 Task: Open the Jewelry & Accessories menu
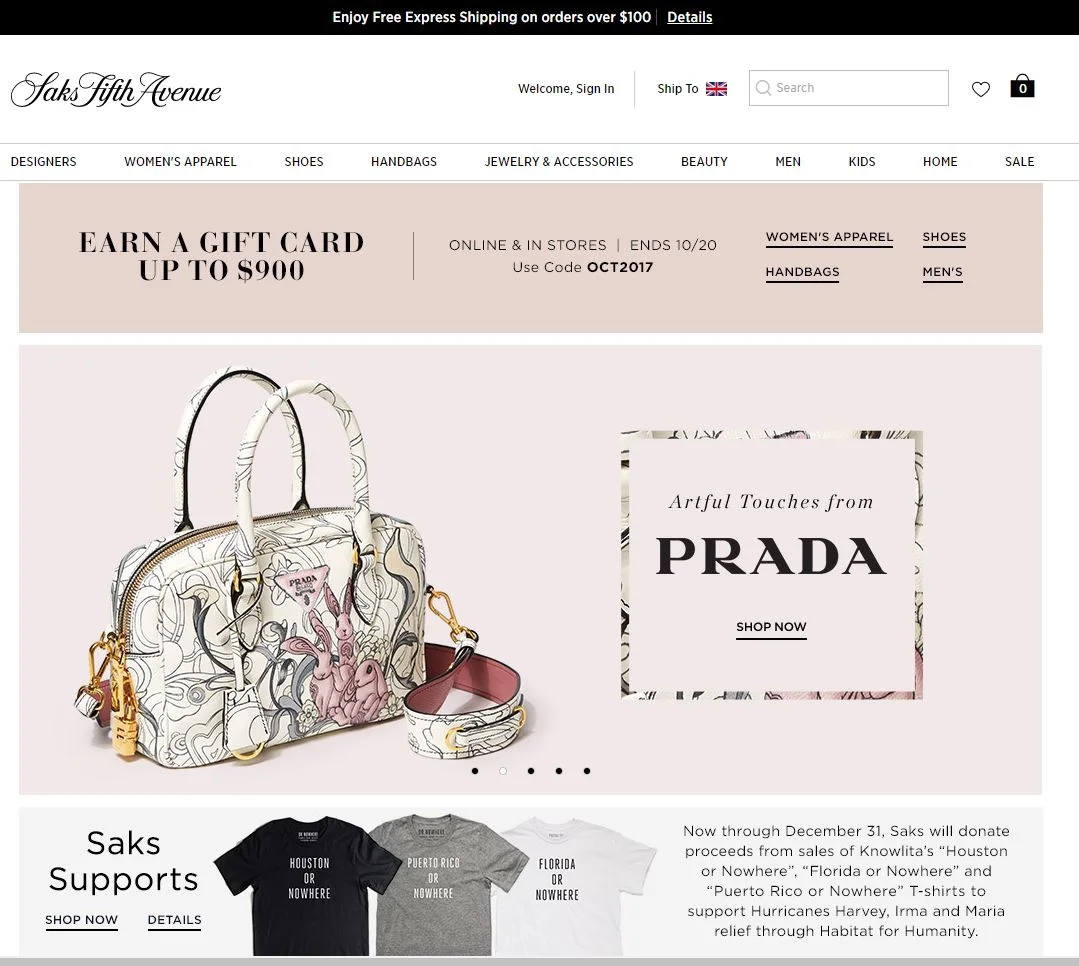[x=559, y=162]
